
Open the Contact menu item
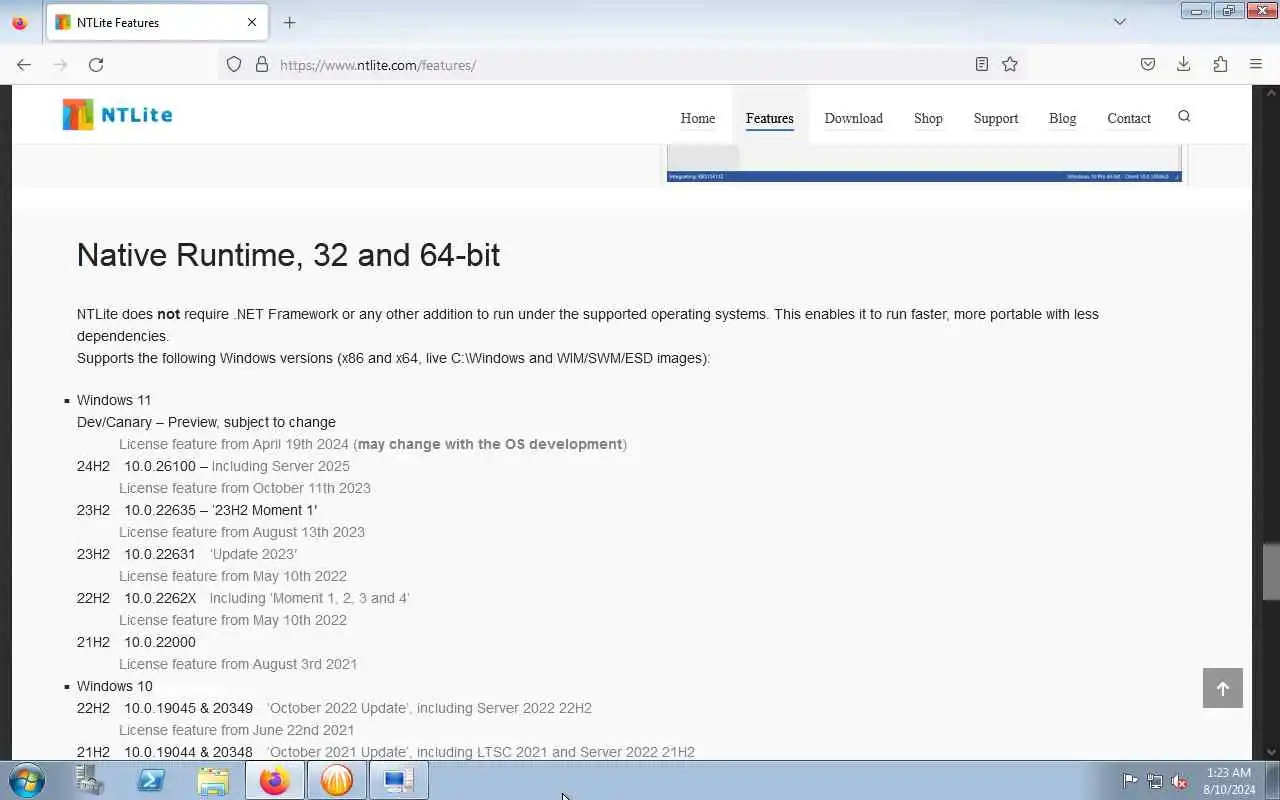[1129, 118]
